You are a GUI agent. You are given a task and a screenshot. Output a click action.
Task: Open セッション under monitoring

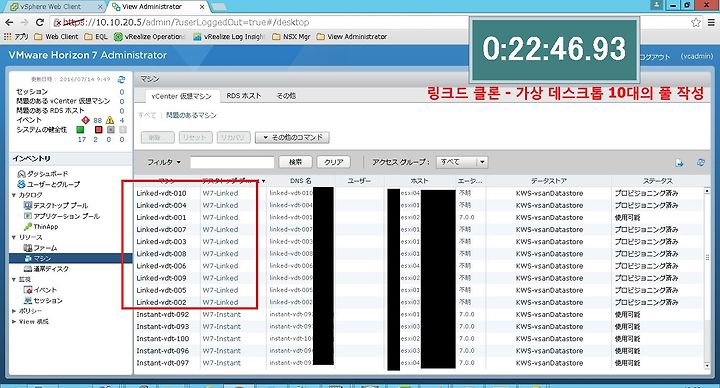pos(43,300)
